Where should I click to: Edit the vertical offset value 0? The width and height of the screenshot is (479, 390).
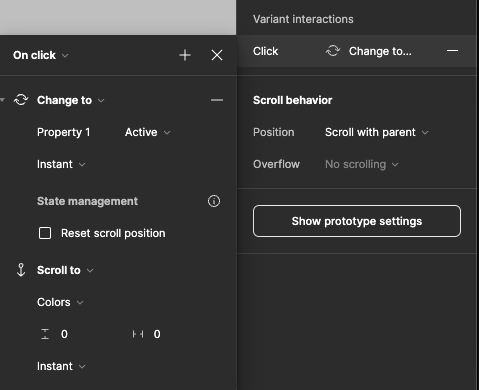tap(64, 334)
